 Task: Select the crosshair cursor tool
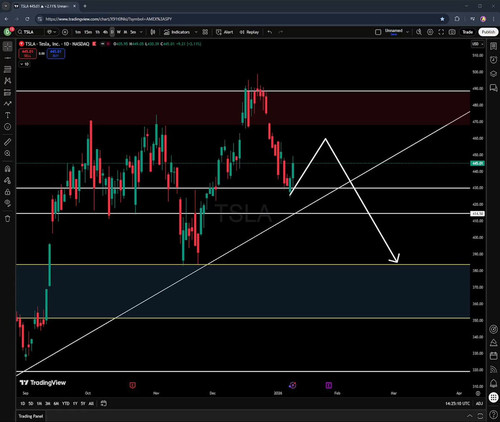click(7, 46)
